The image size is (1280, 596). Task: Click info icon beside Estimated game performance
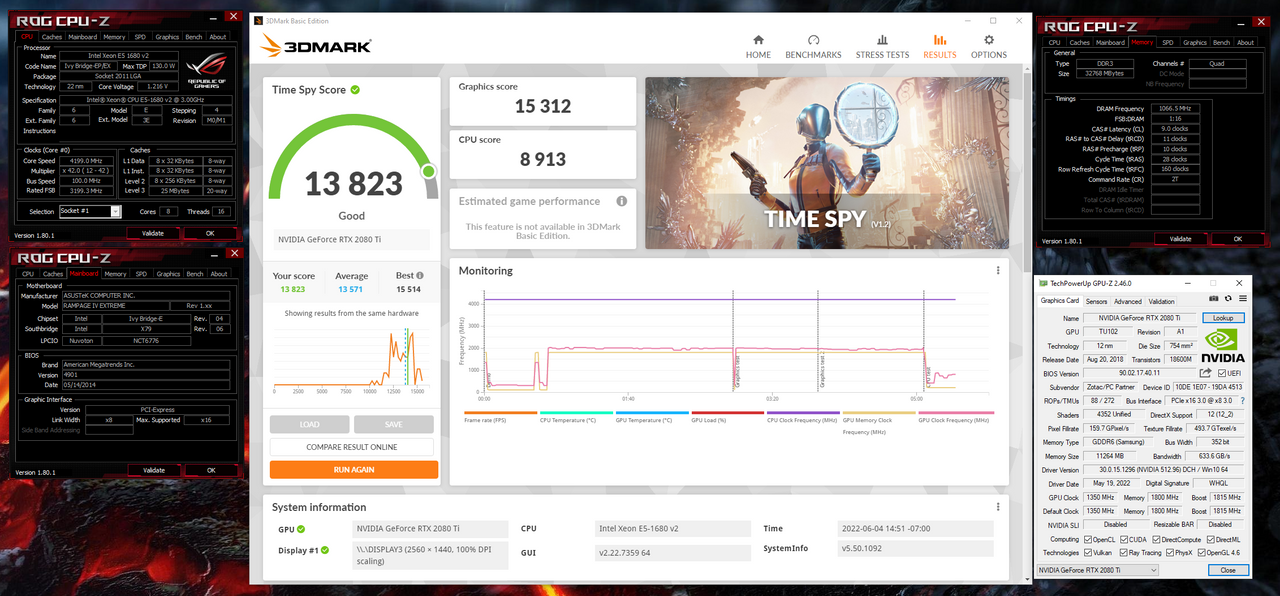621,201
